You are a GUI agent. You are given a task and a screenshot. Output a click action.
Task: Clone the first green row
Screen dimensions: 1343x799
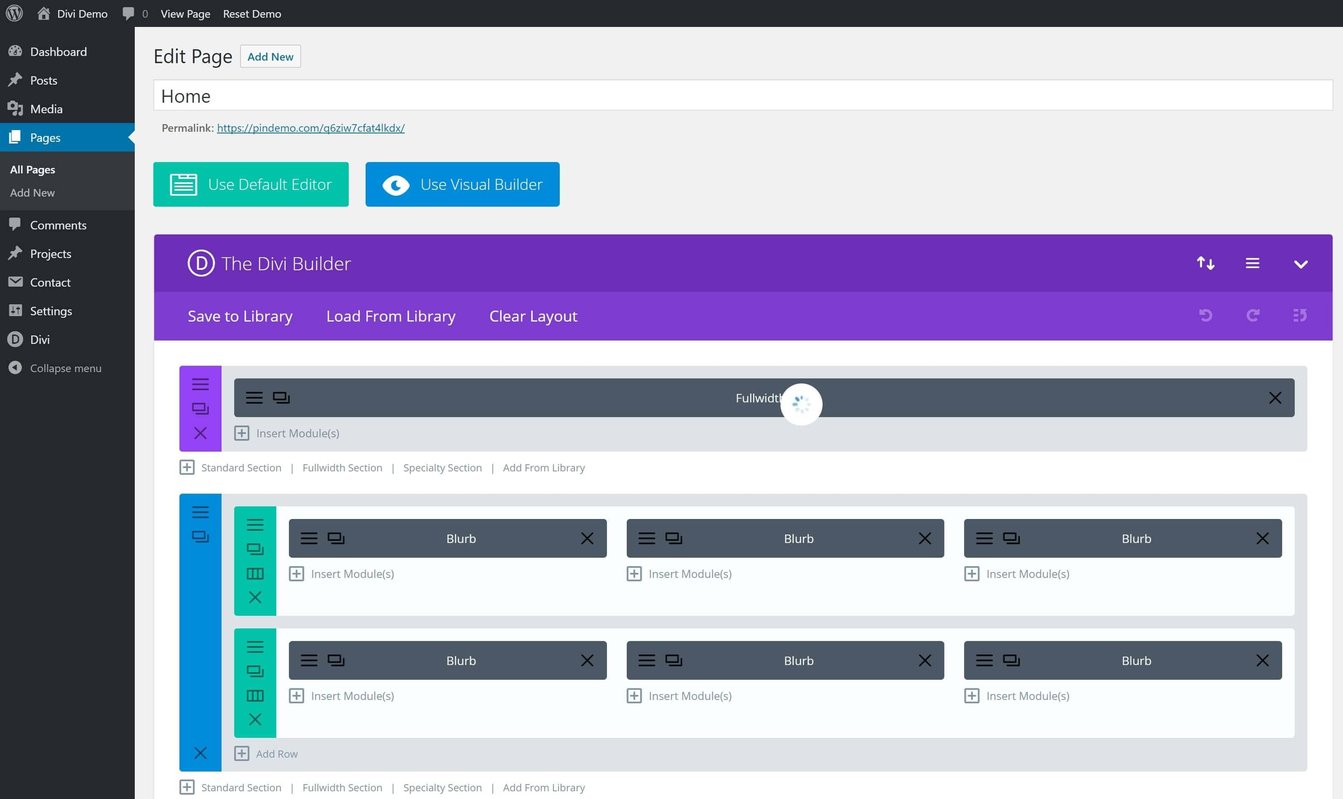[255, 549]
